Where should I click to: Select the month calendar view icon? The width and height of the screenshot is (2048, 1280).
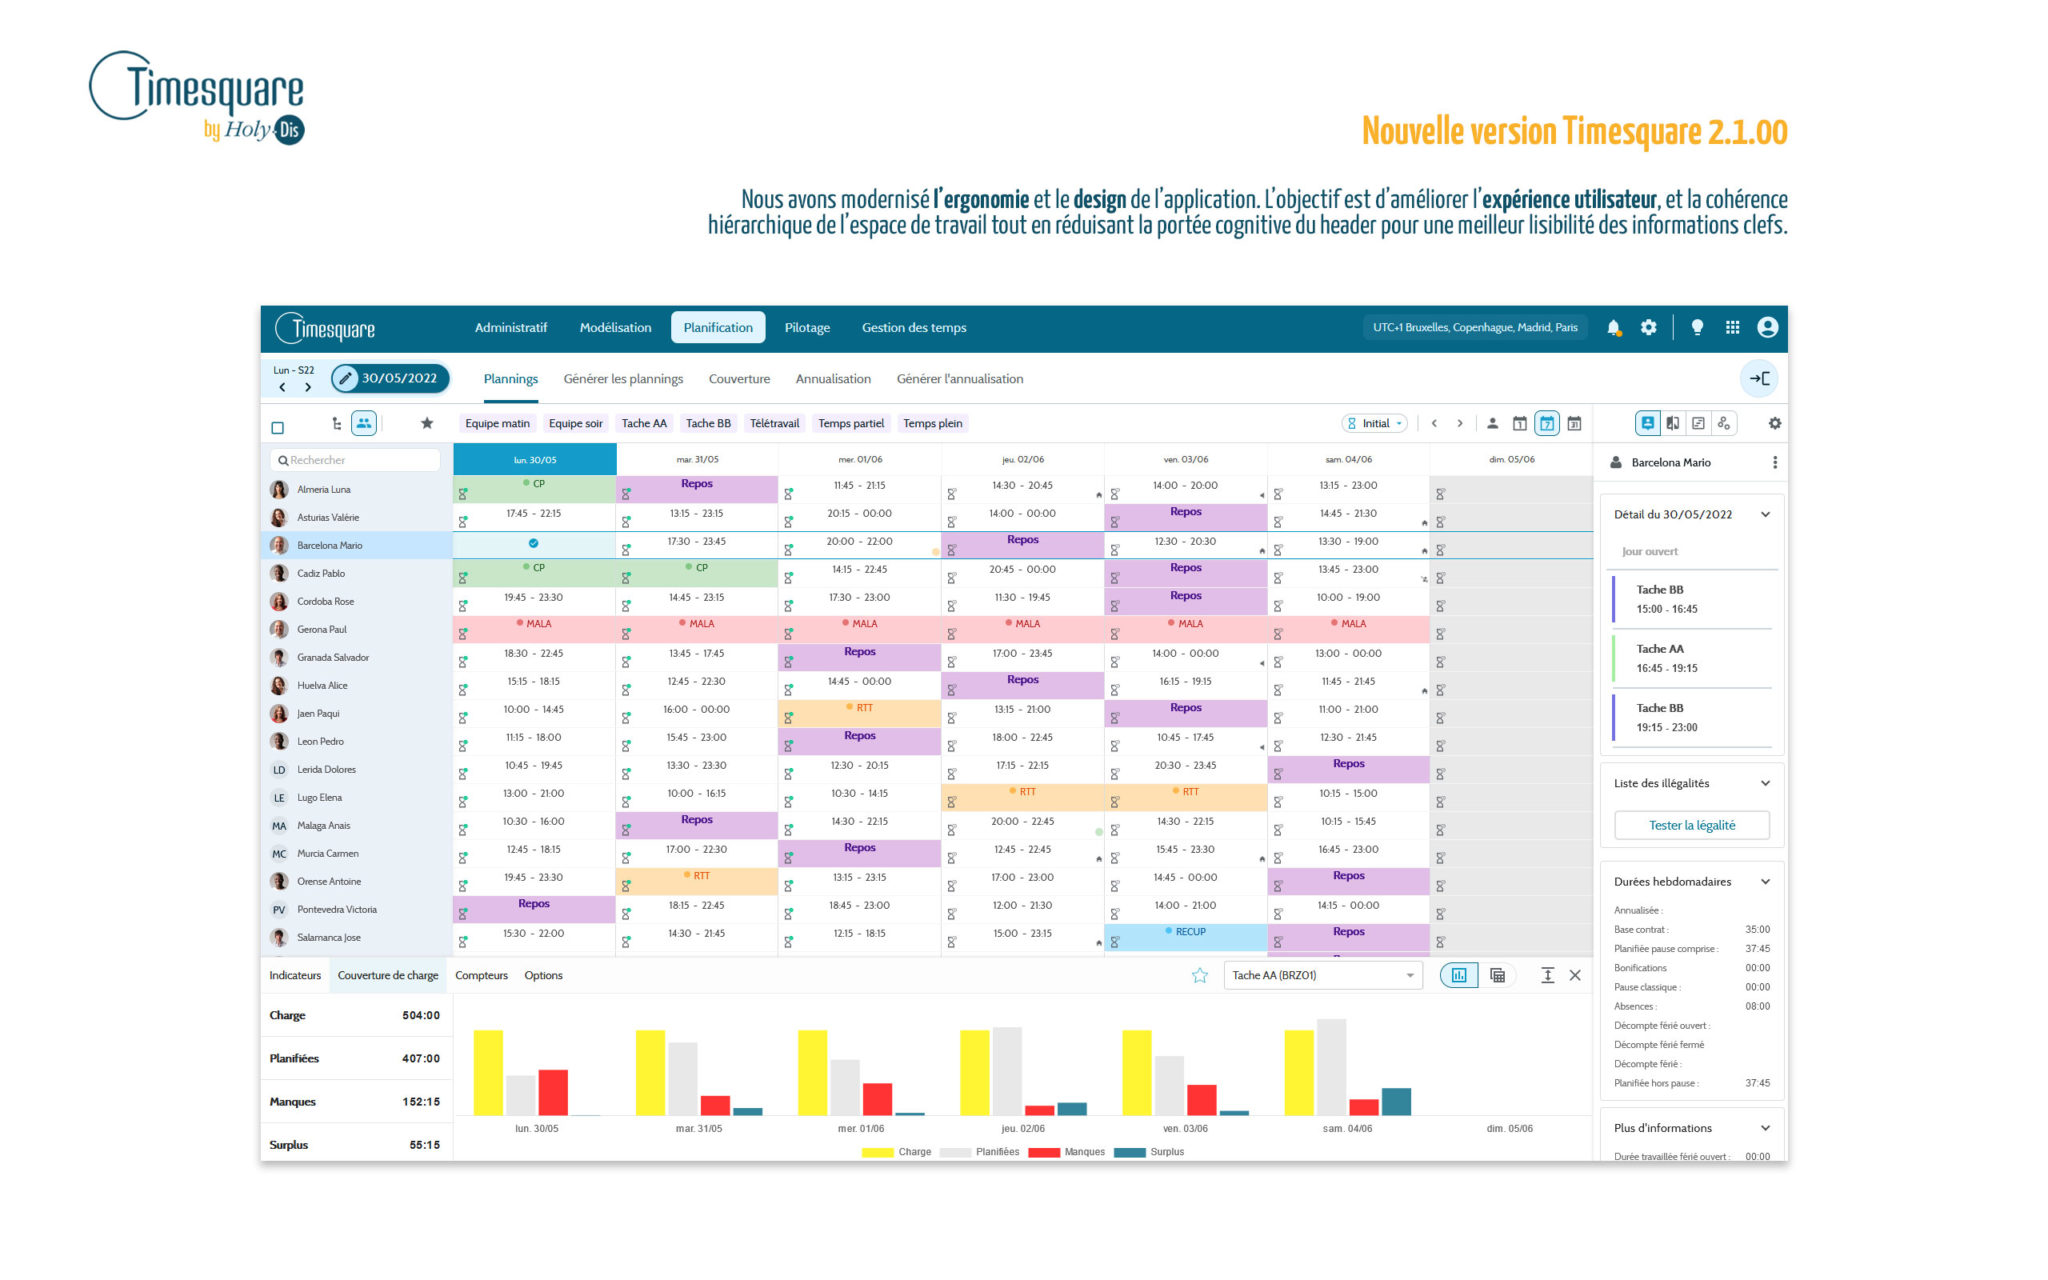pos(1574,423)
